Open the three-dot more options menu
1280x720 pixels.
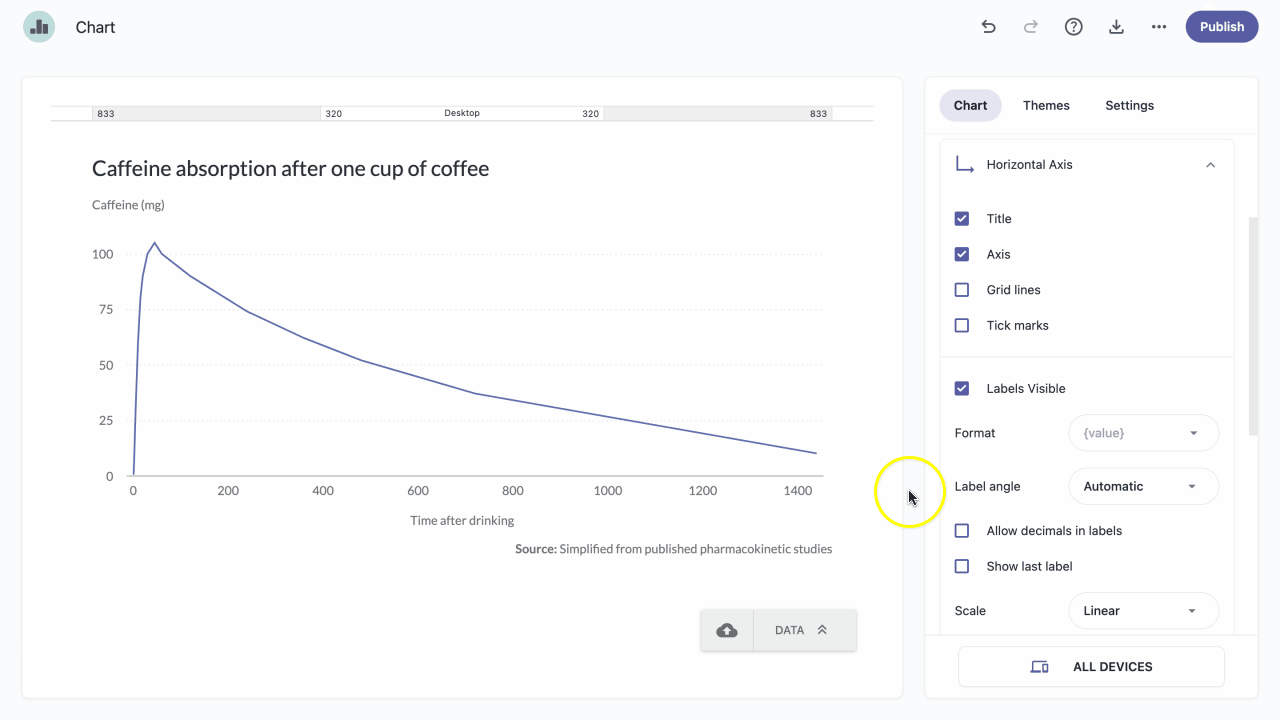coord(1159,27)
